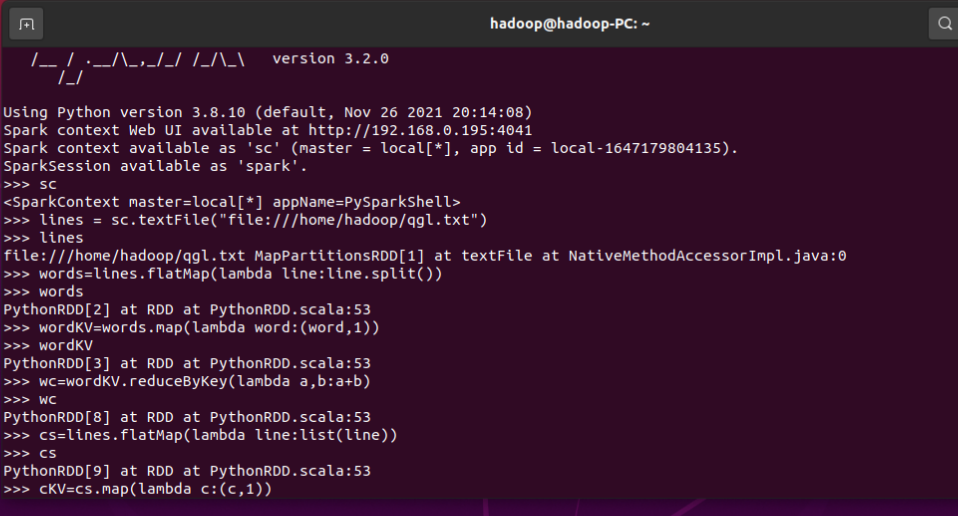This screenshot has width=958, height=516.
Task: Click the PythonRDD[2] output line
Action: (187, 310)
